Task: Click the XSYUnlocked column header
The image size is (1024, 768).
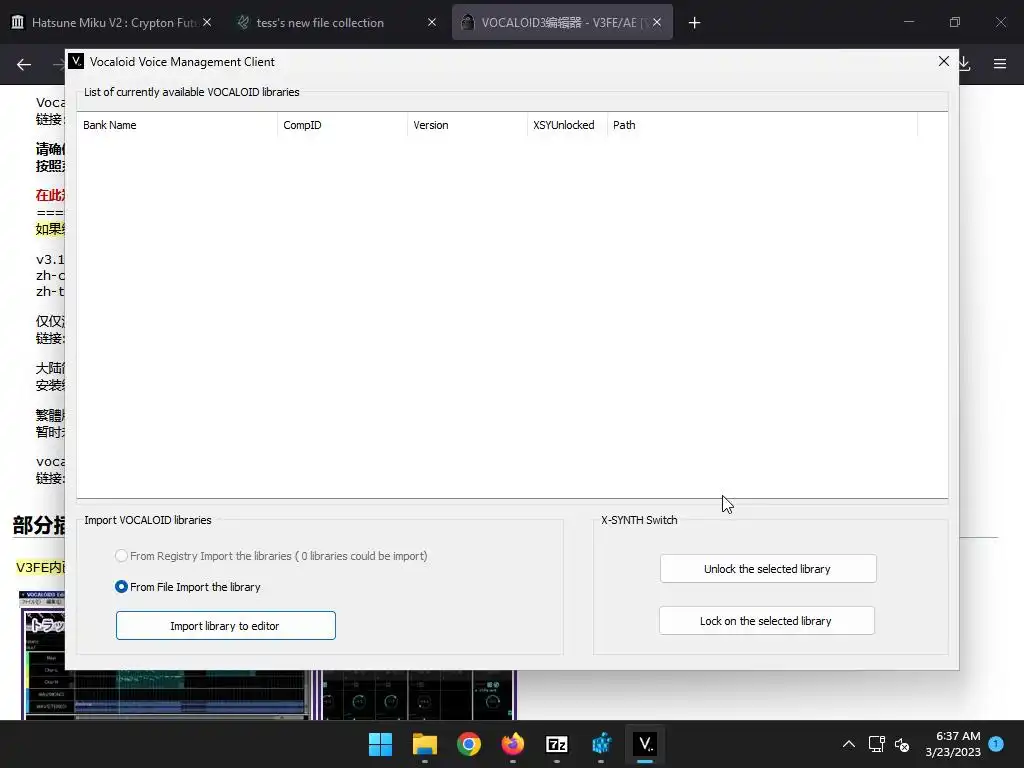Action: click(567, 125)
